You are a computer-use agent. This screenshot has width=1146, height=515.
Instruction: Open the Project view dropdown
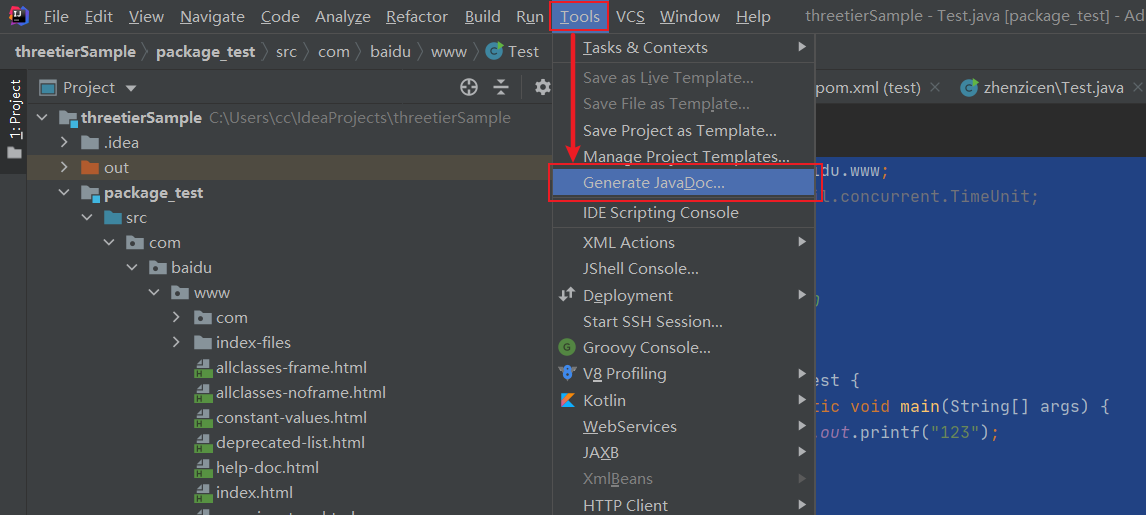coord(130,88)
